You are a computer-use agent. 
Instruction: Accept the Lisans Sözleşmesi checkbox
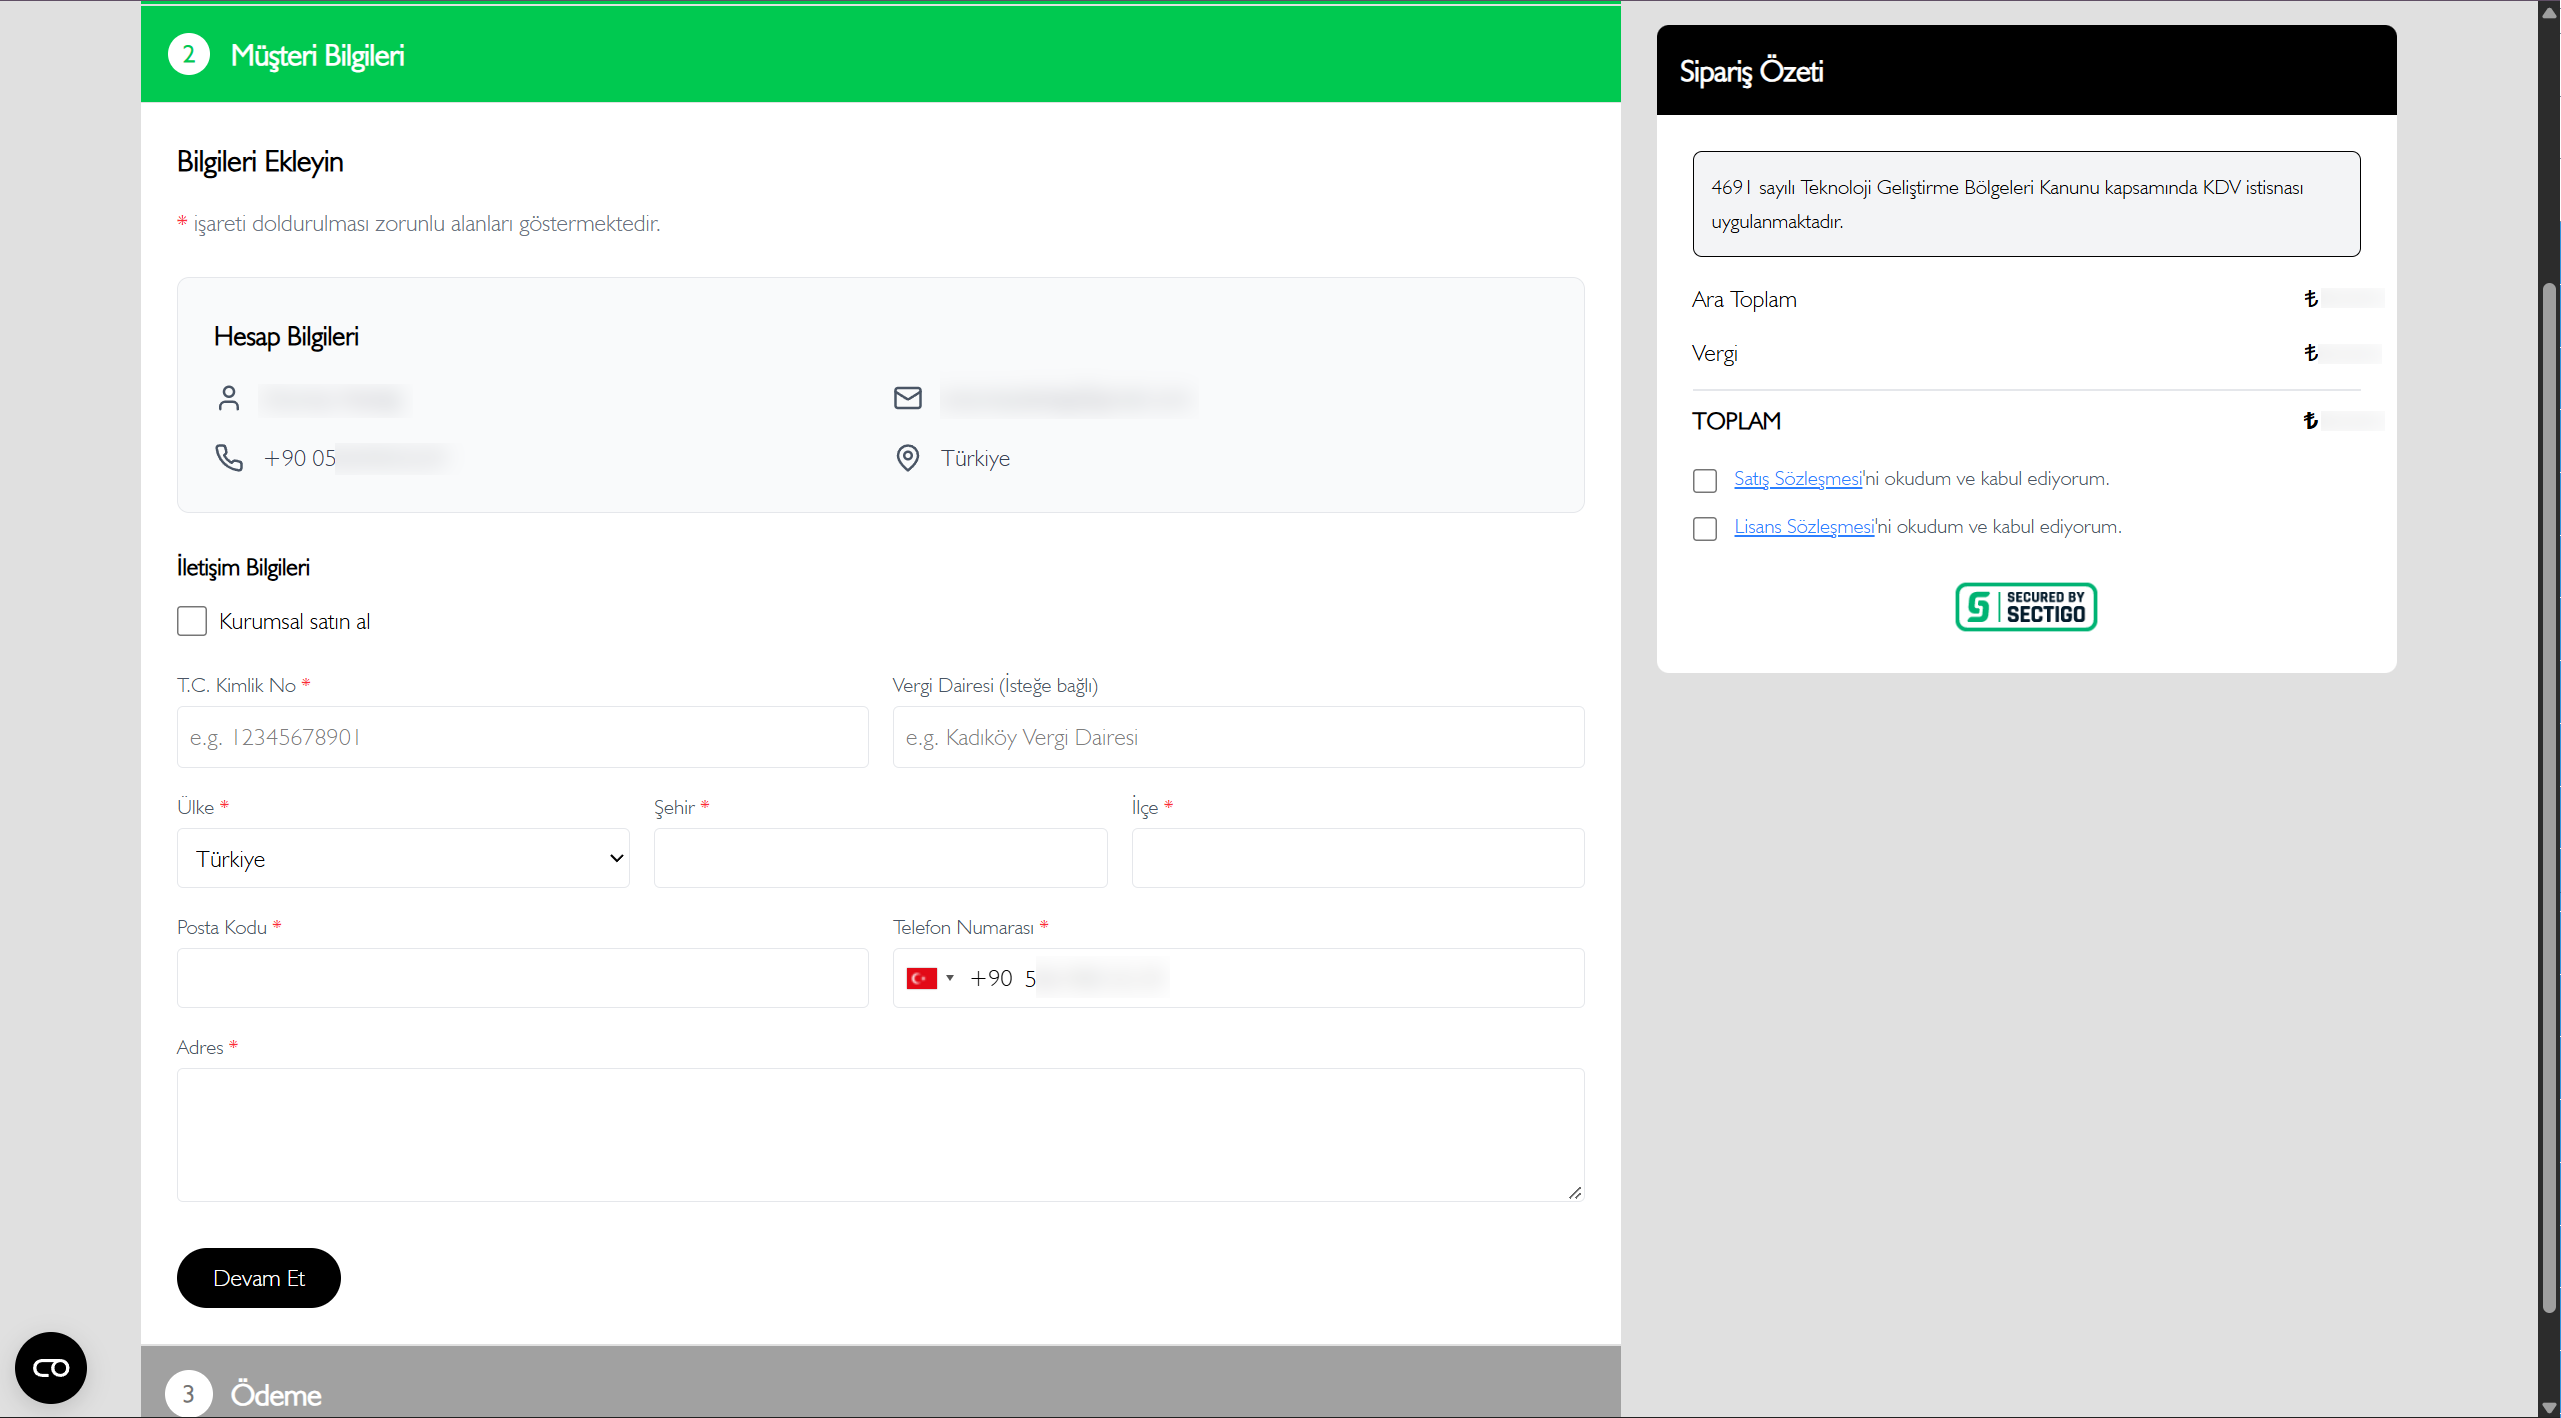click(1705, 528)
